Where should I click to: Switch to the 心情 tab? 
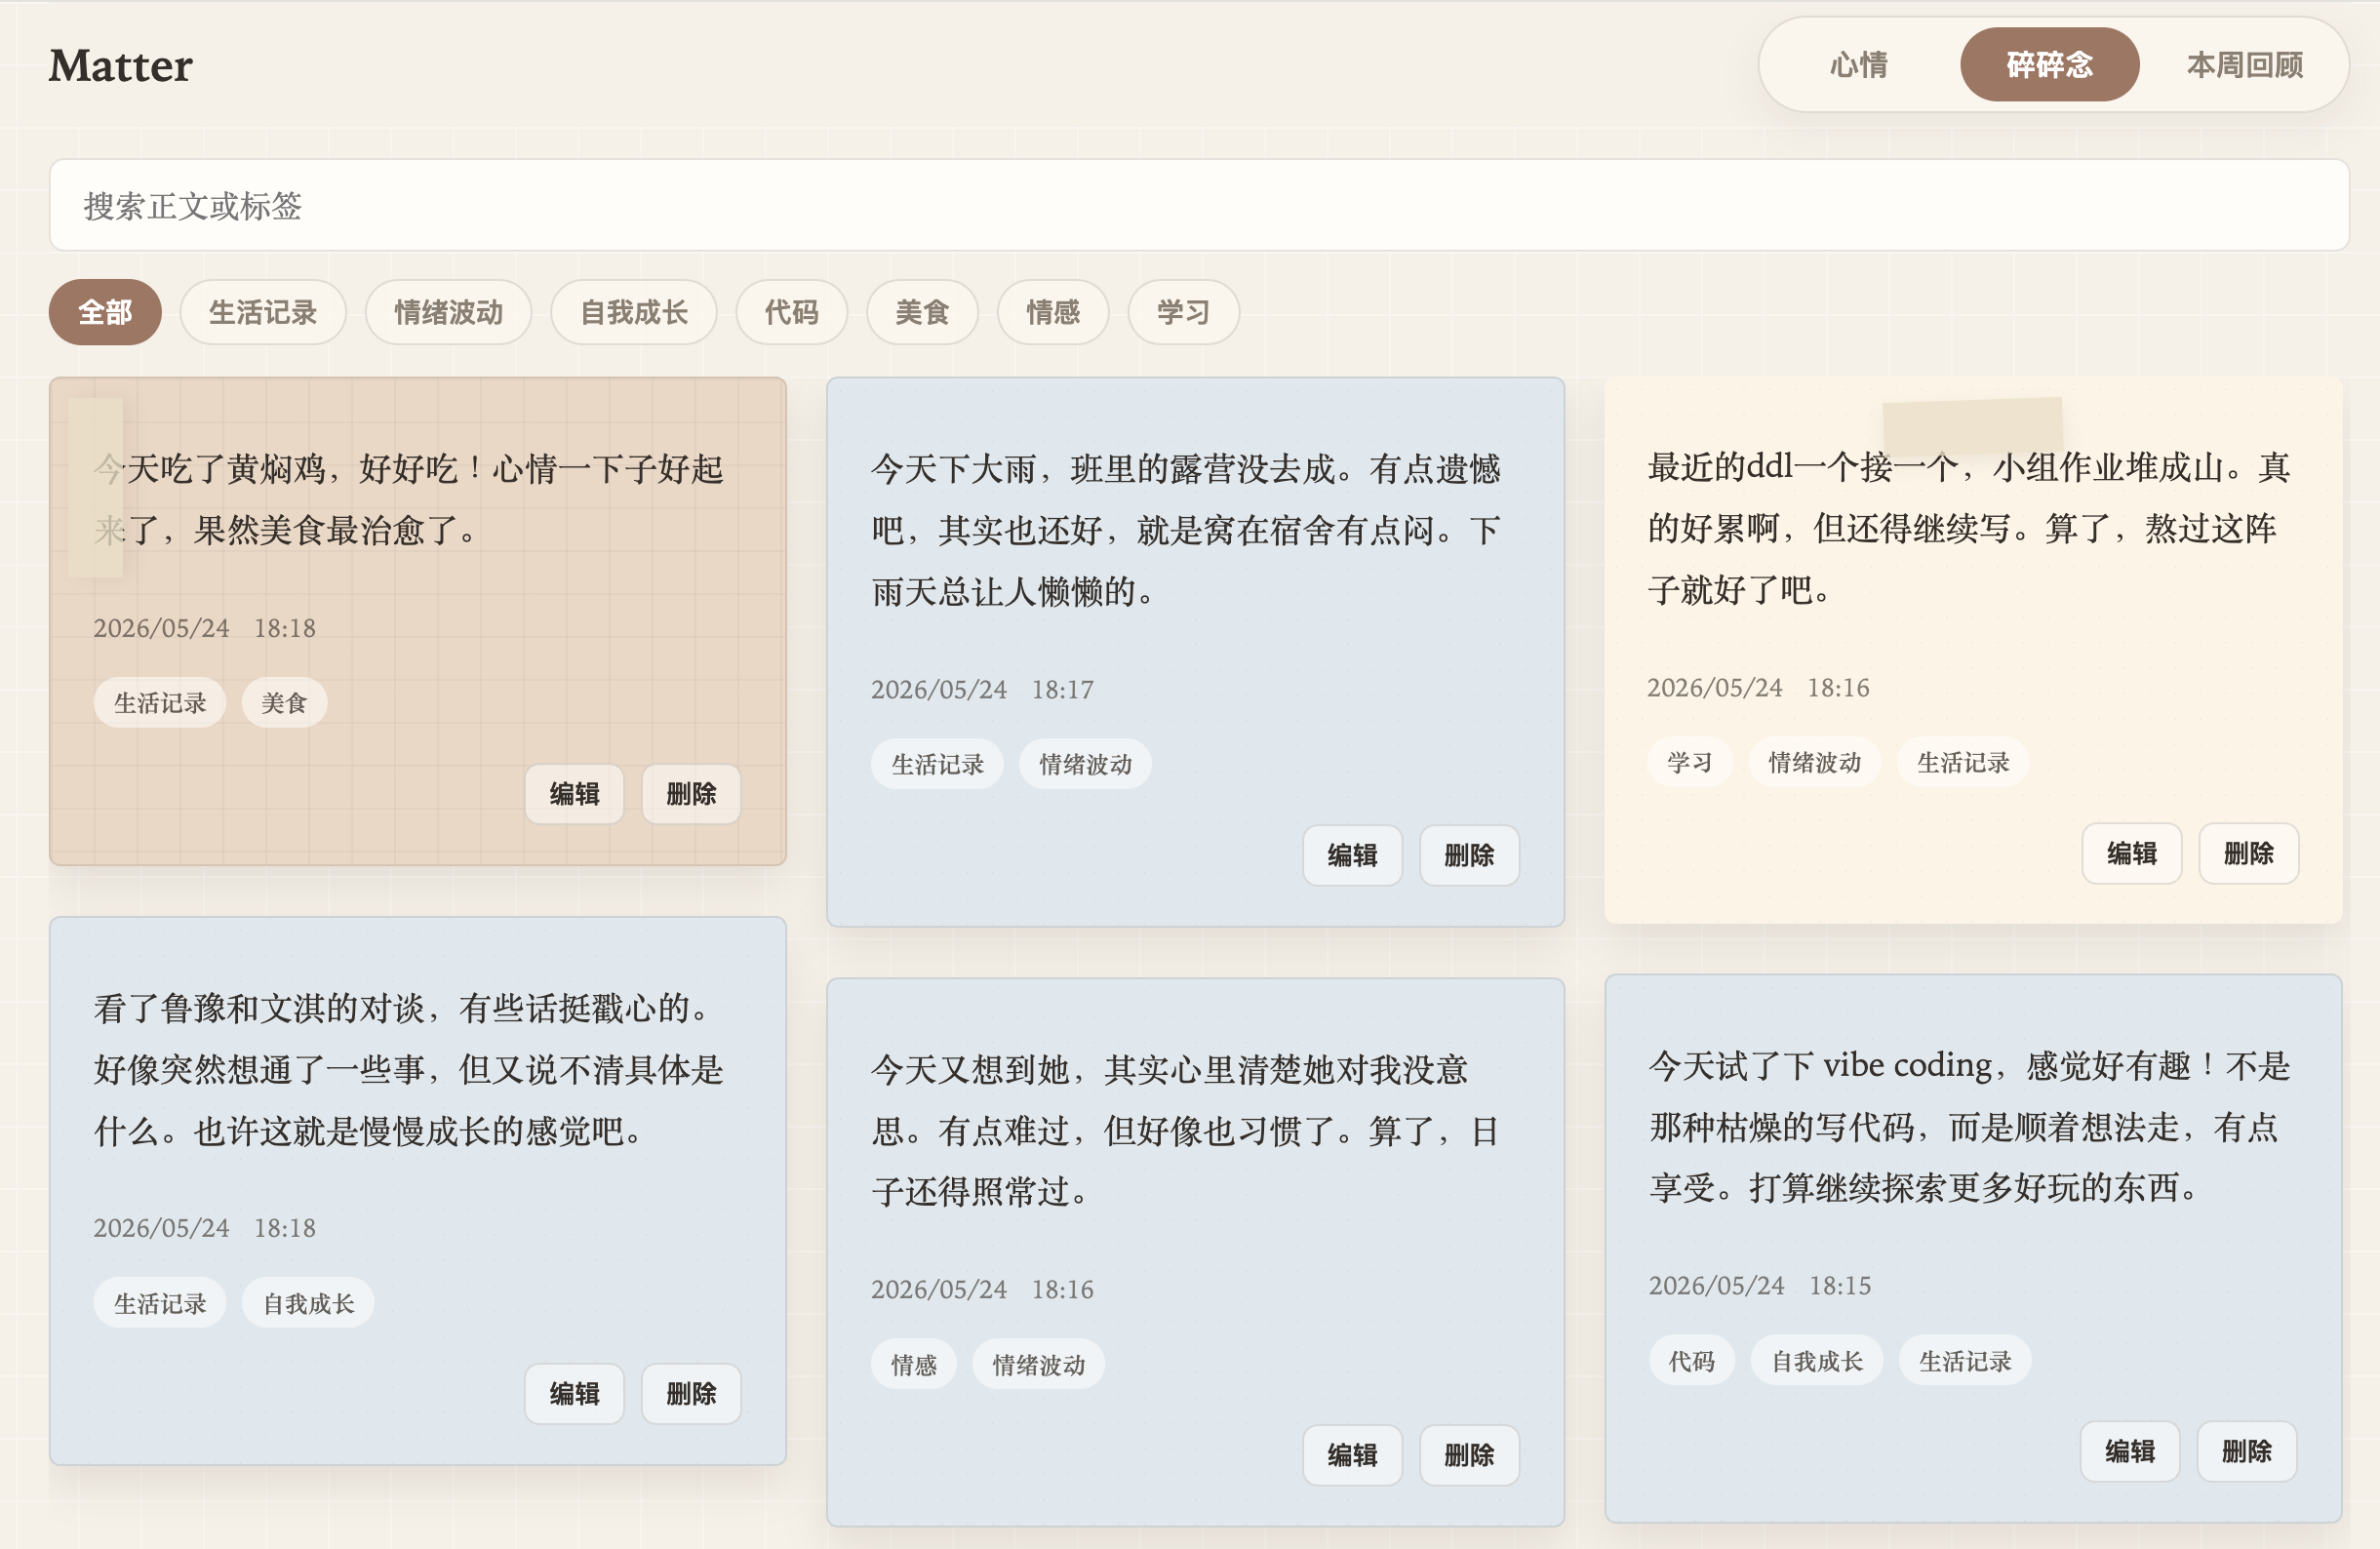click(1859, 65)
